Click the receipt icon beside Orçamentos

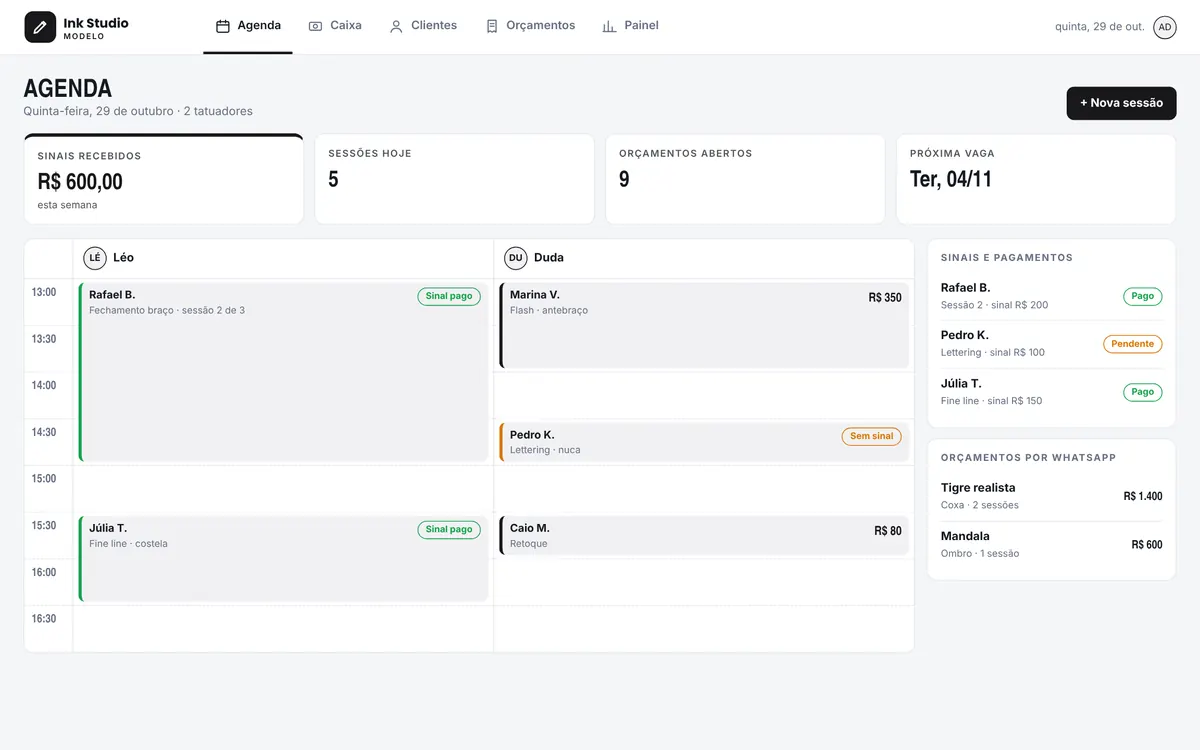(491, 26)
